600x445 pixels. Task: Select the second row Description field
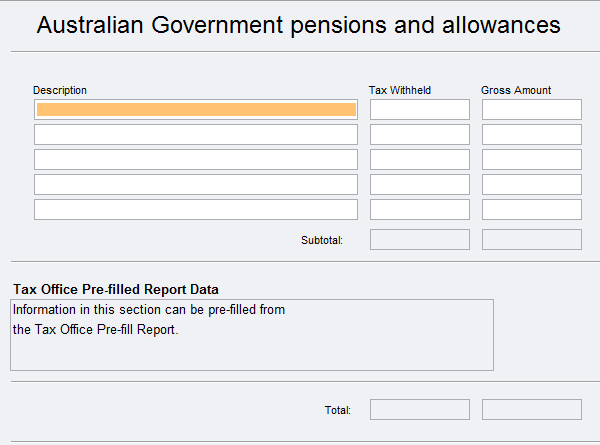point(196,135)
